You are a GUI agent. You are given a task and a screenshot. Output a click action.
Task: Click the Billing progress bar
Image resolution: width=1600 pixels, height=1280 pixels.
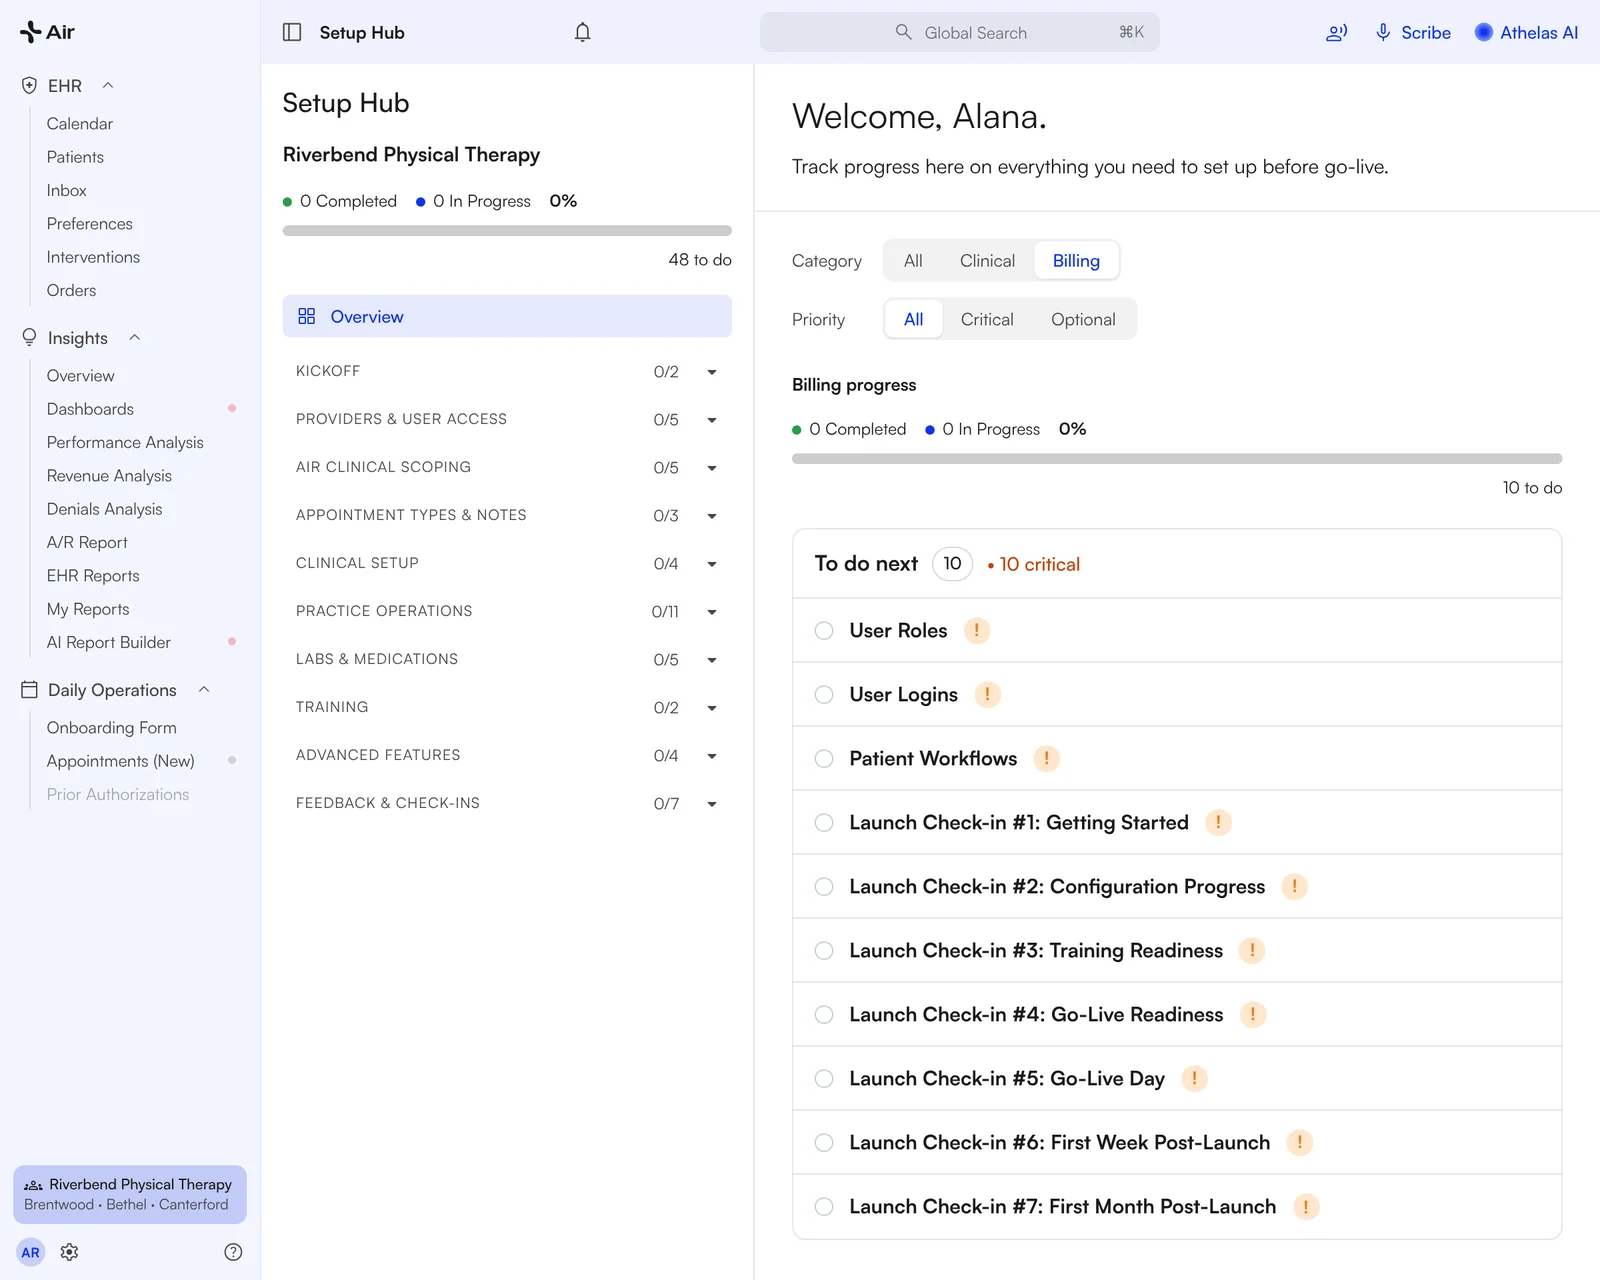1177,459
